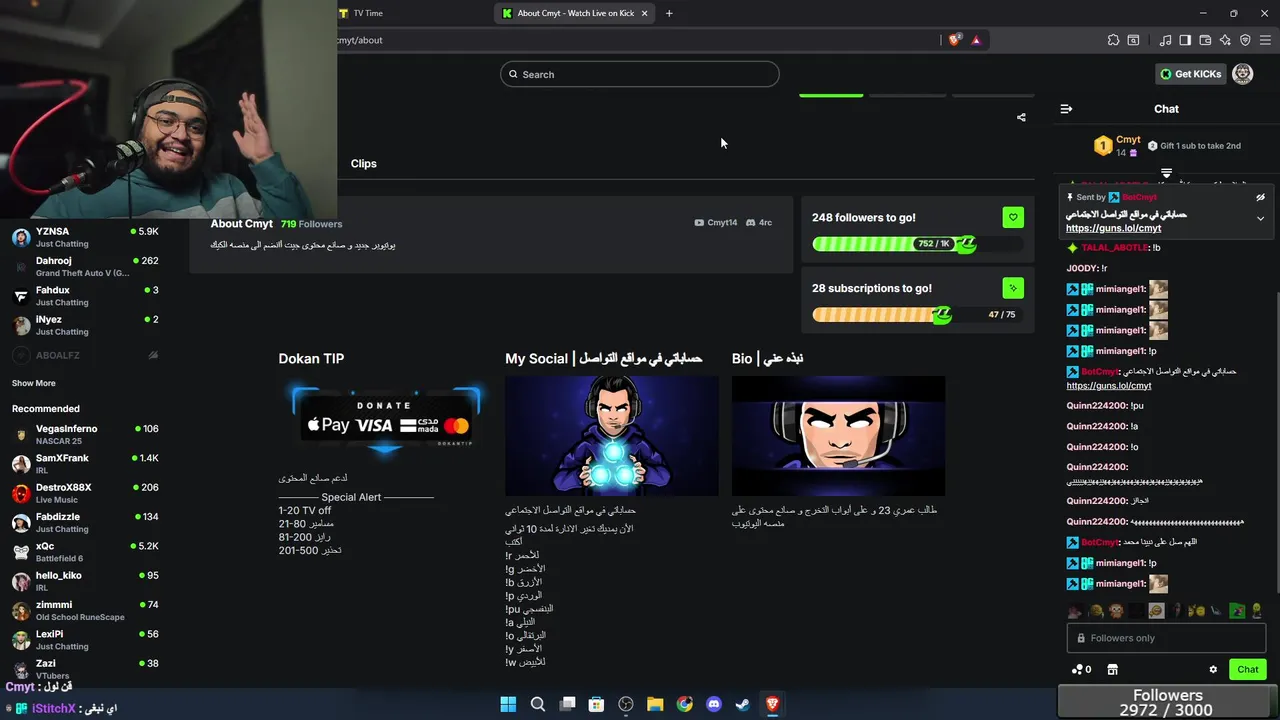Click the channel points bubbles icon
Screen dimensions: 1280x720
[1081, 670]
